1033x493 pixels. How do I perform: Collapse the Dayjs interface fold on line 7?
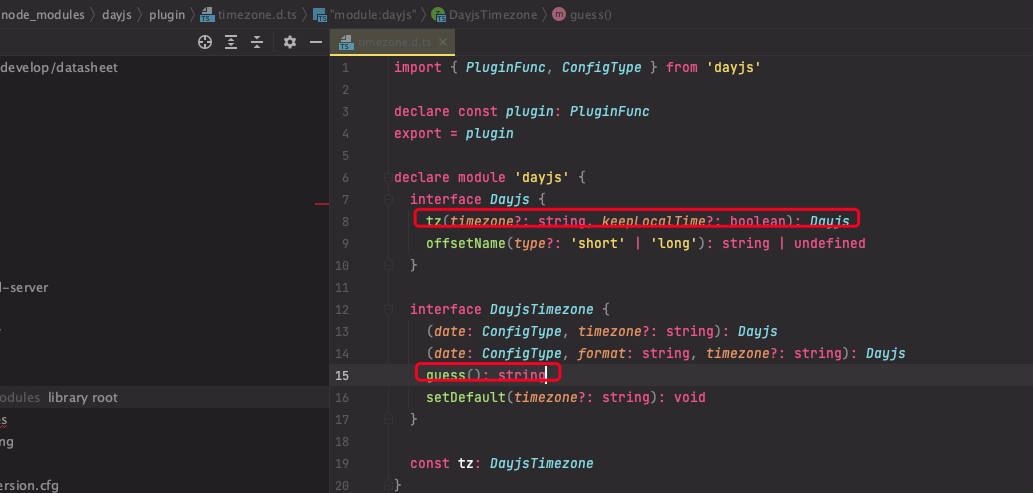388,200
